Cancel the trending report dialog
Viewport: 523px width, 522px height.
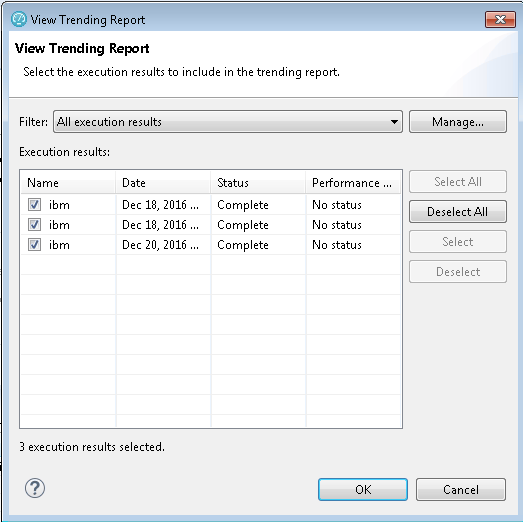click(x=461, y=490)
